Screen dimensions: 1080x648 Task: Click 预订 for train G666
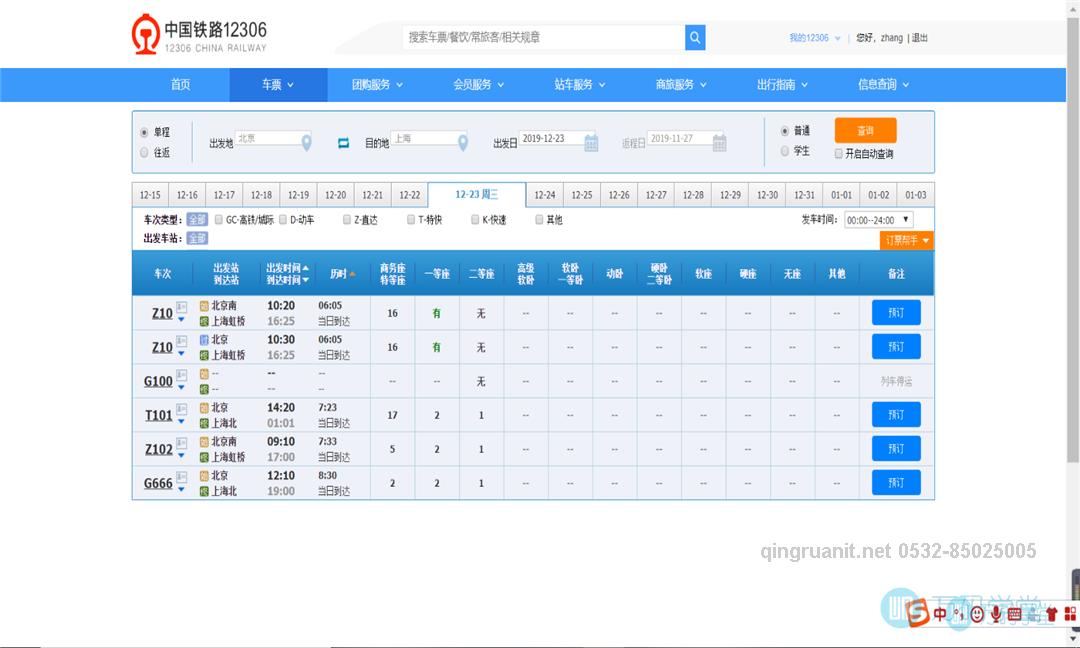click(x=895, y=481)
